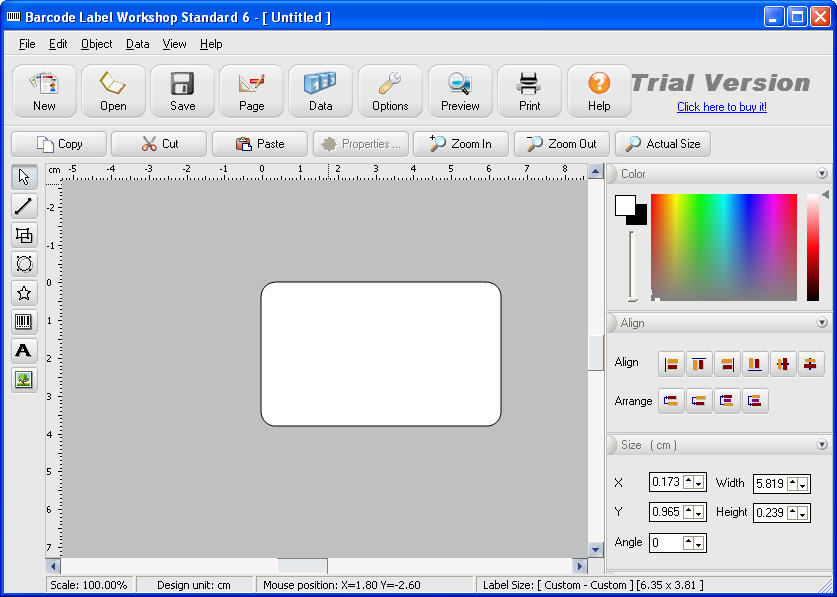The width and height of the screenshot is (837, 597).
Task: Click the Actual Size button
Action: [662, 143]
